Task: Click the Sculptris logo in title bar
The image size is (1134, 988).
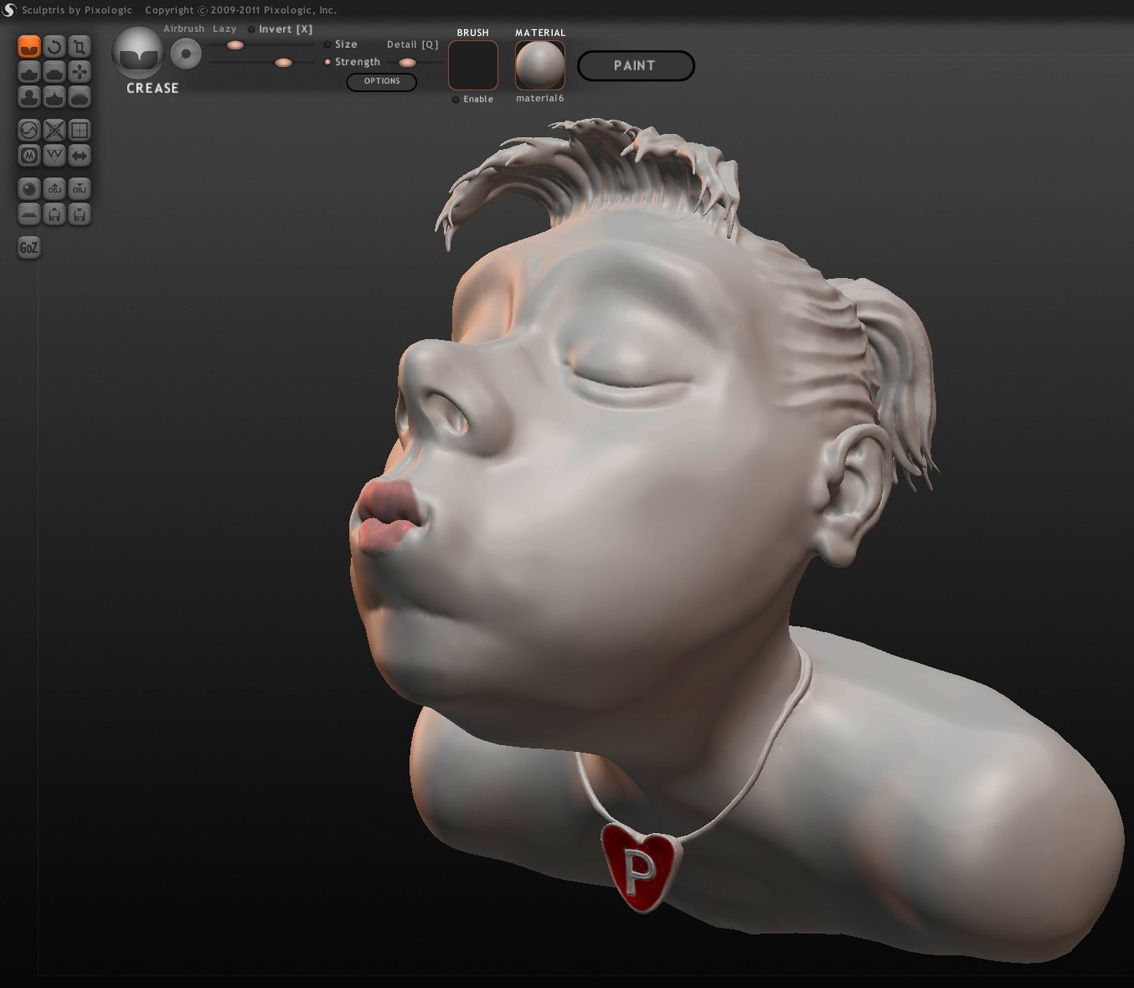Action: tap(9, 10)
